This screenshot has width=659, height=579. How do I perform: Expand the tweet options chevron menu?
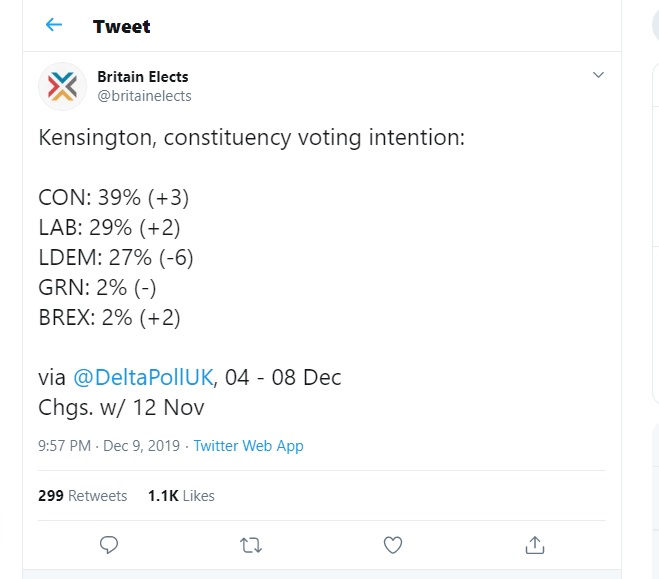598,76
